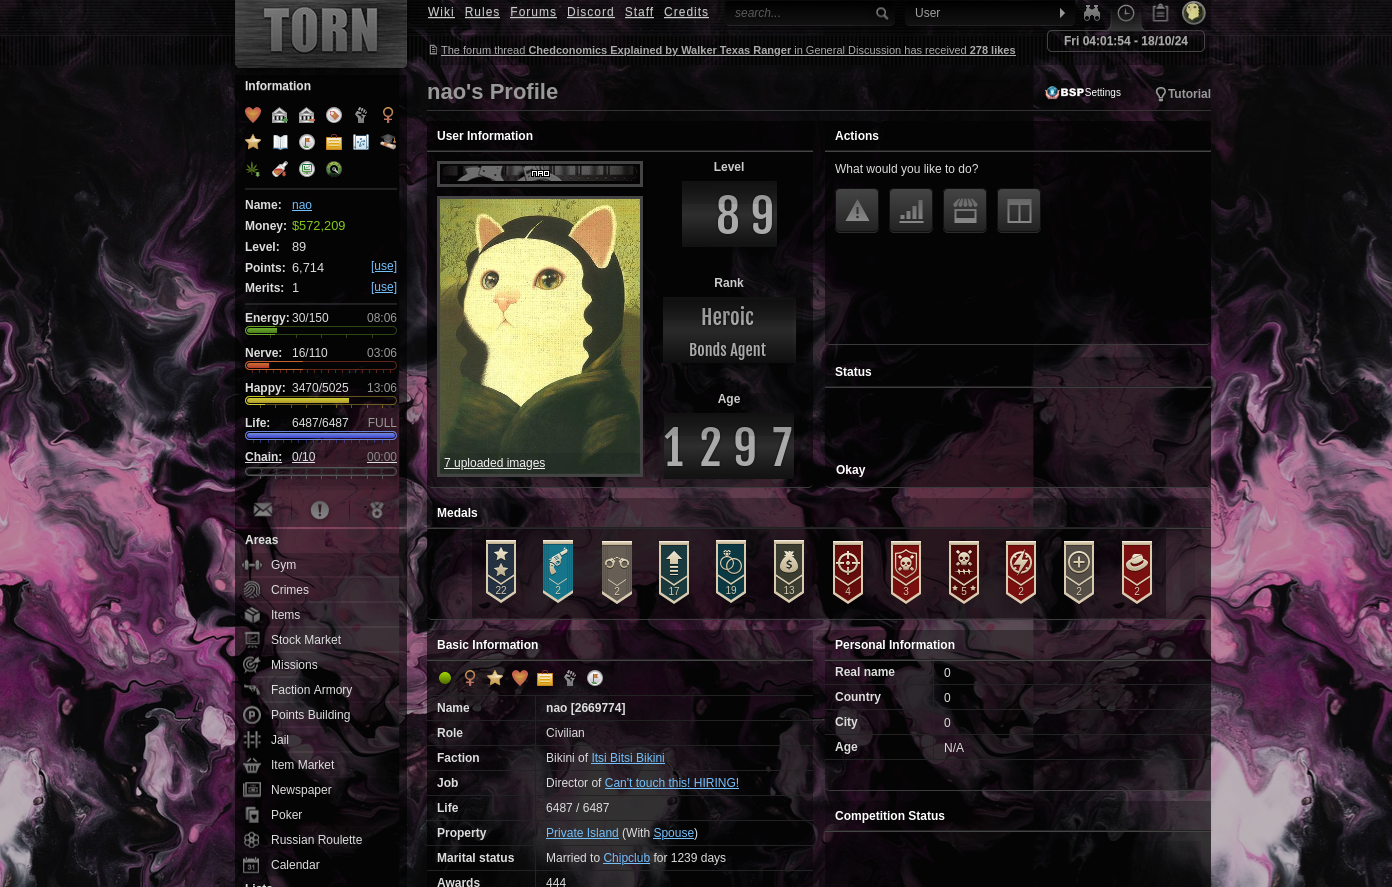1392x887 pixels.
Task: Click the Russian Roulette icon in Areas sidebar
Action: (x=252, y=840)
